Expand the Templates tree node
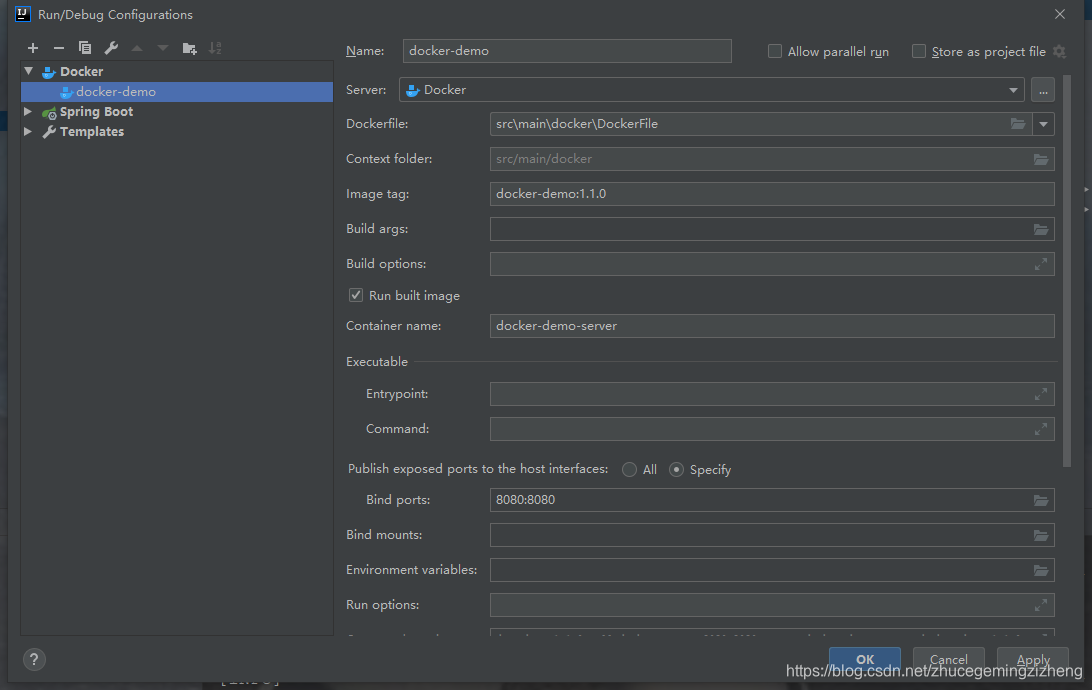 pyautogui.click(x=28, y=132)
